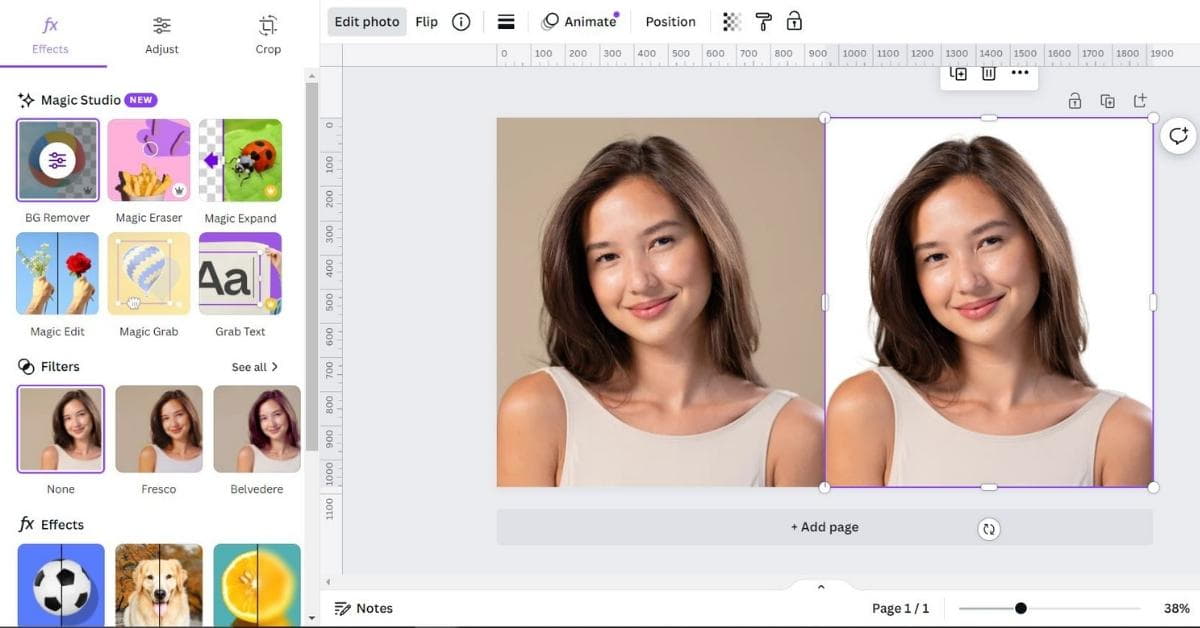1200x628 pixels.
Task: Open the Notes panel
Action: [x=364, y=608]
